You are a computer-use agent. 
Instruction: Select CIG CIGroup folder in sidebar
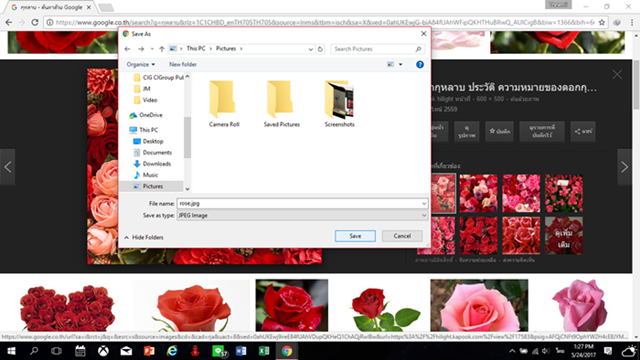point(159,77)
